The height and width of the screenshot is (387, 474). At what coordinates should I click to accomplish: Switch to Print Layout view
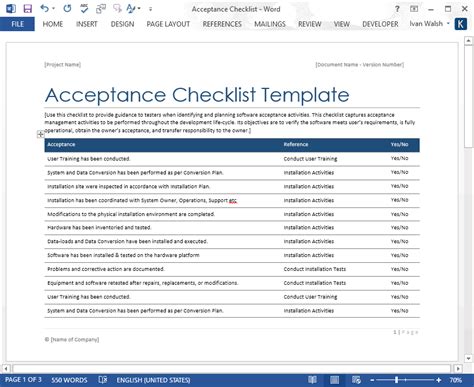pos(334,380)
